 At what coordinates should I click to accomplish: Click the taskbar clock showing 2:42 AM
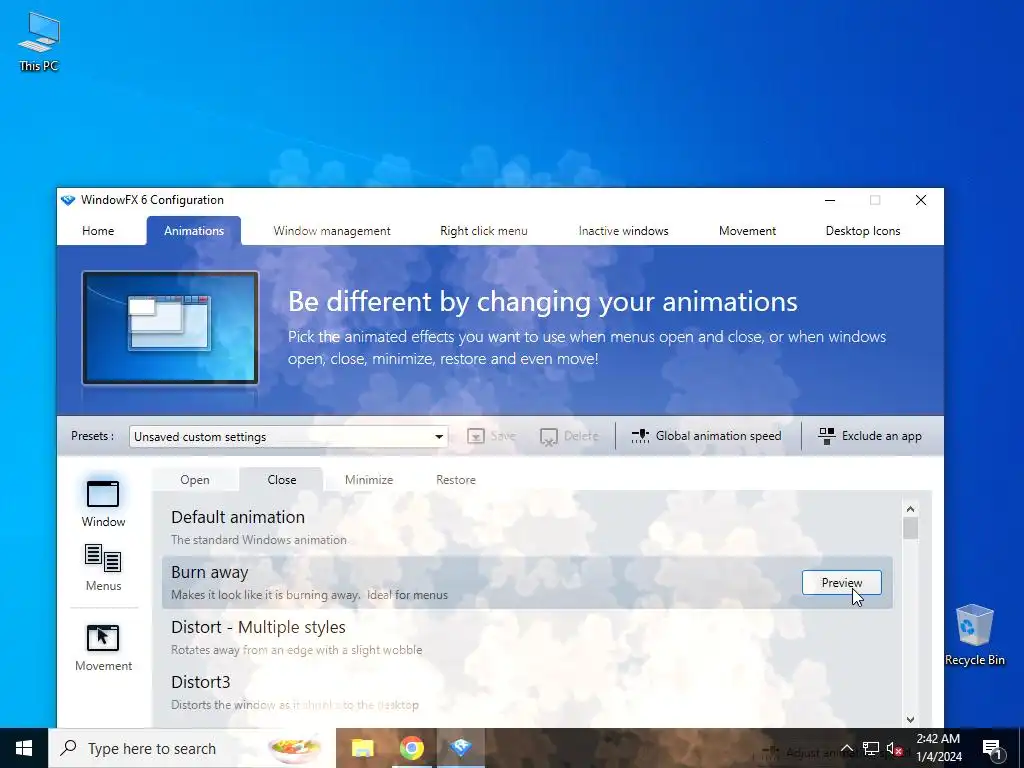(938, 748)
